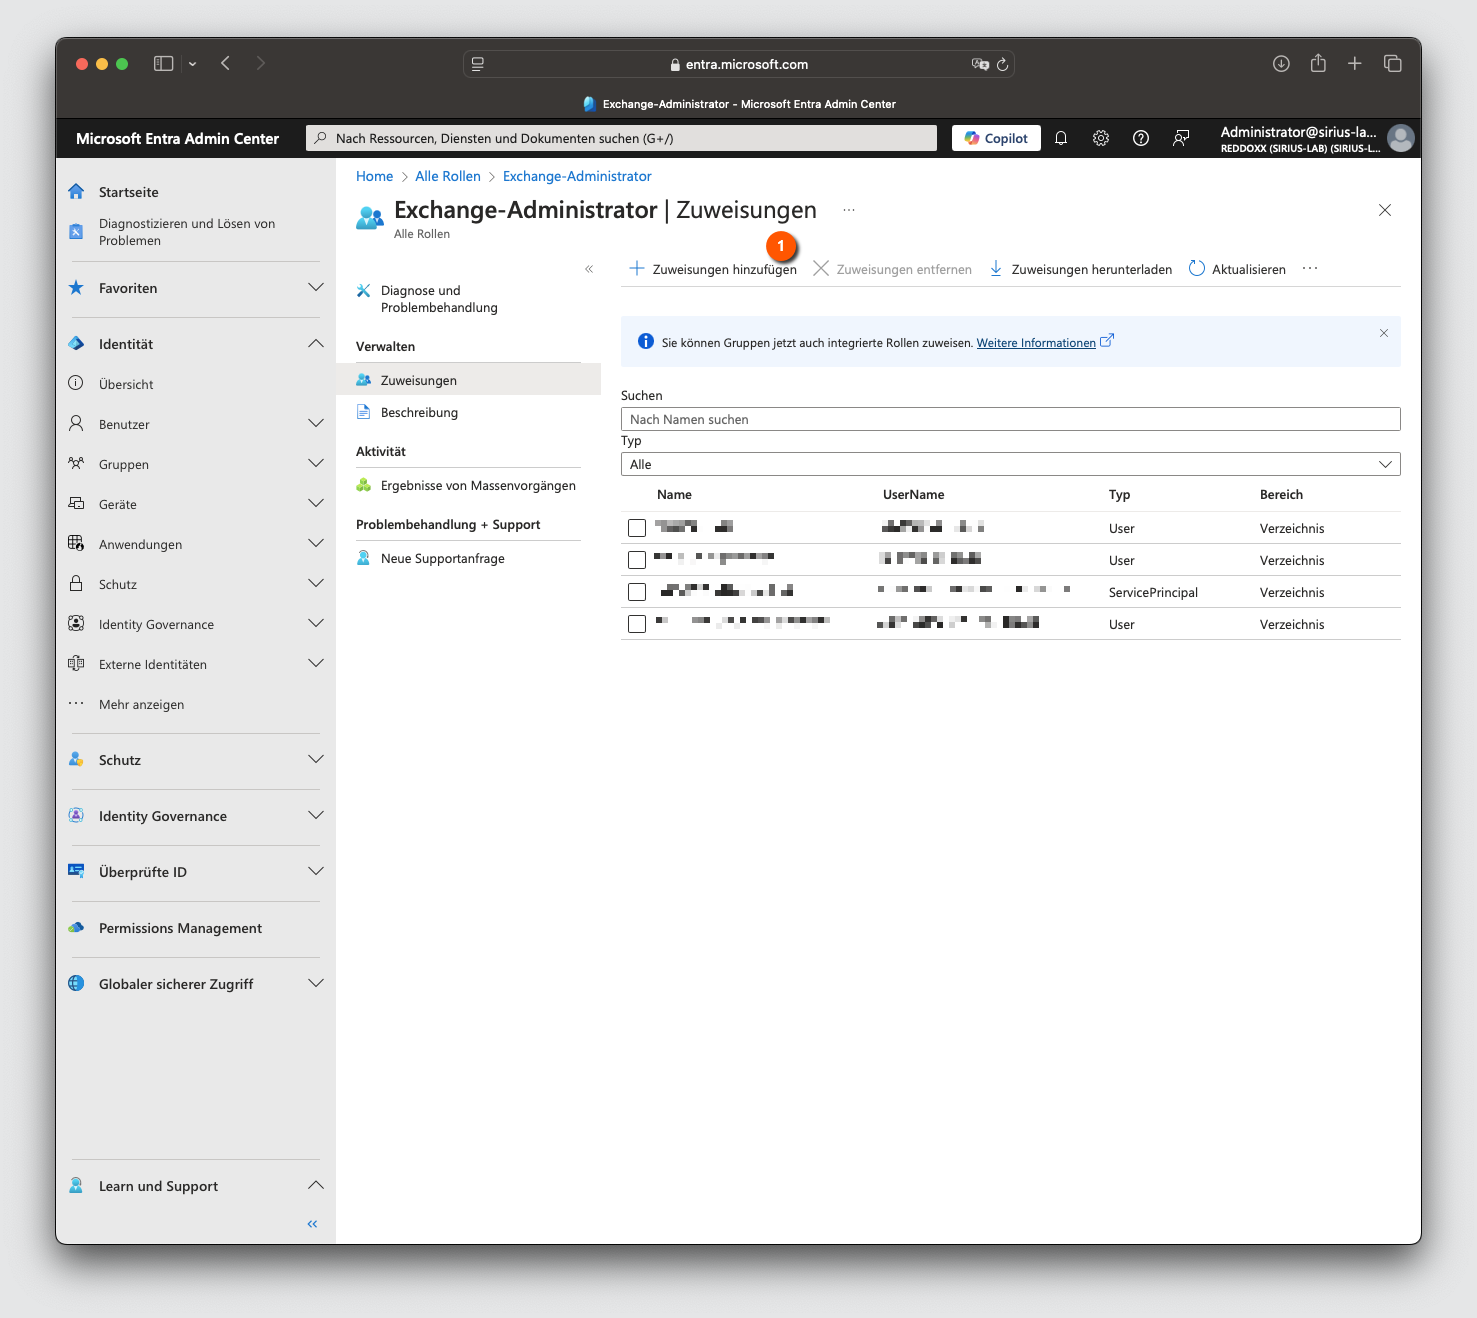Expand the Externe Identitäten submenu

[316, 664]
